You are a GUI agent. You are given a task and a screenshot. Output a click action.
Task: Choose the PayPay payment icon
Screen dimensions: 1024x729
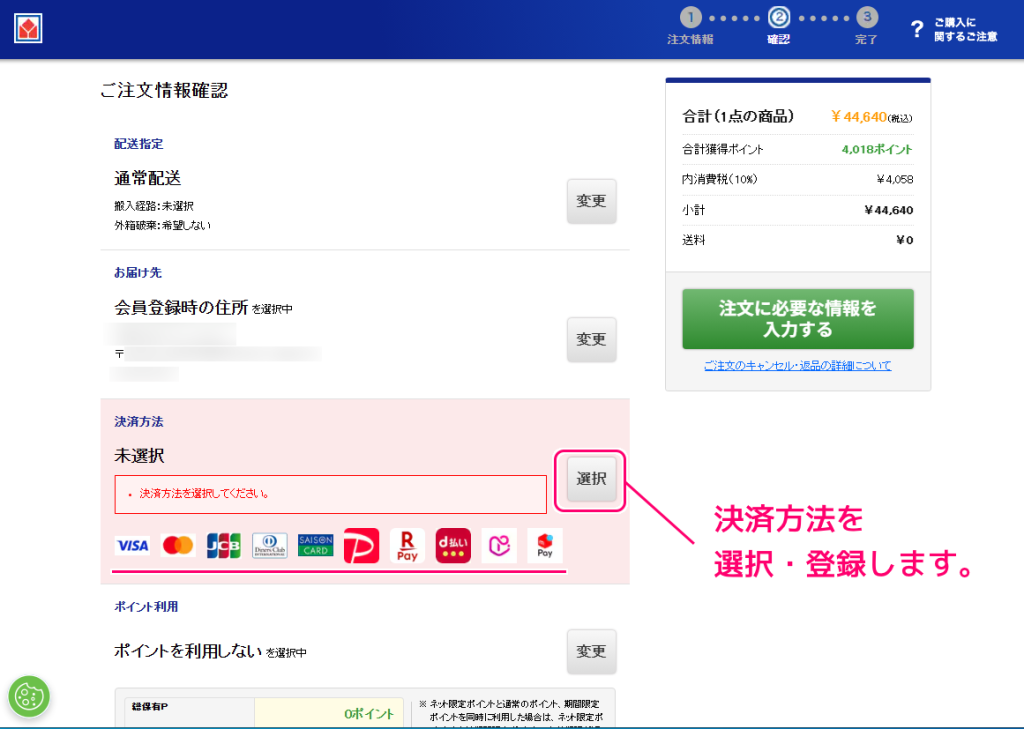click(x=360, y=544)
